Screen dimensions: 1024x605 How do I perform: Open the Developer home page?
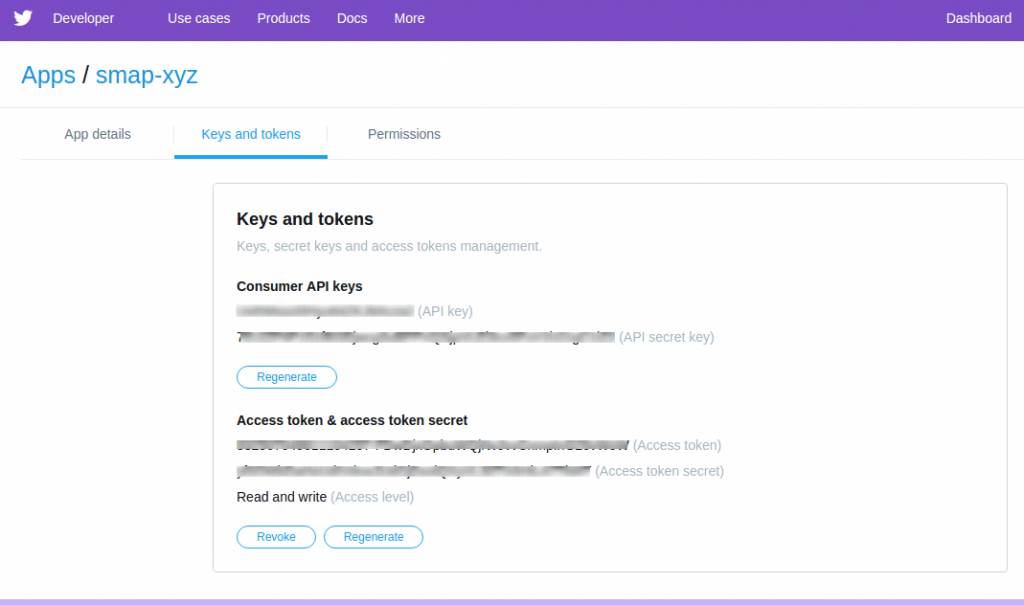83,18
